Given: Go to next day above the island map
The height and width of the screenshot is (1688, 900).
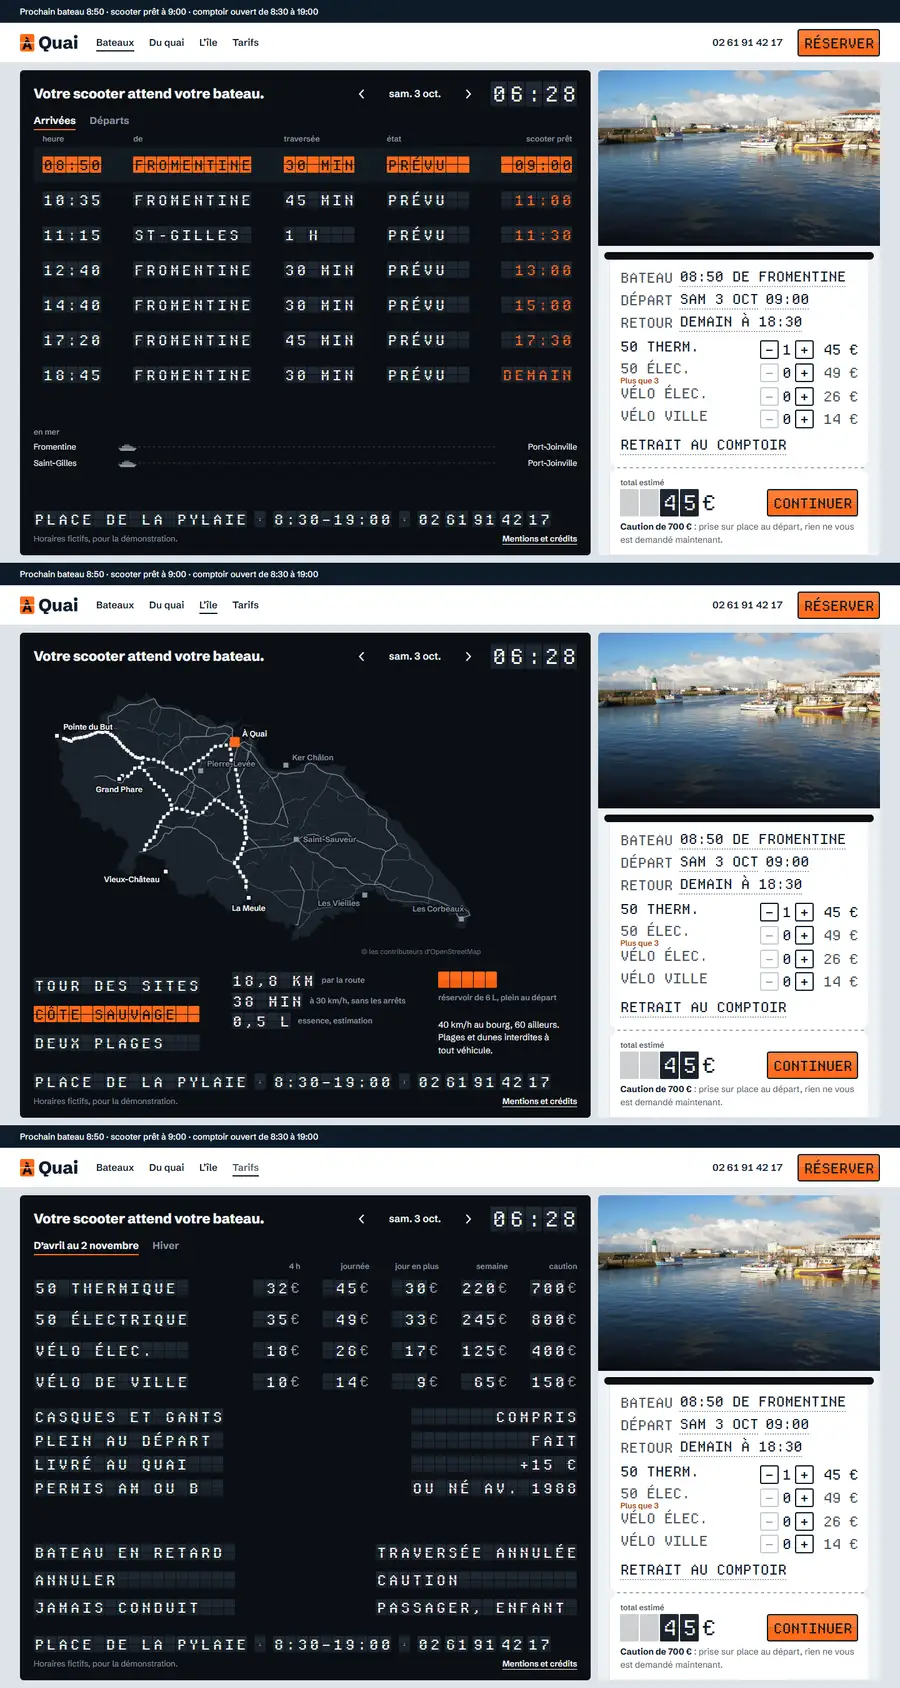Looking at the screenshot, I should click(468, 657).
